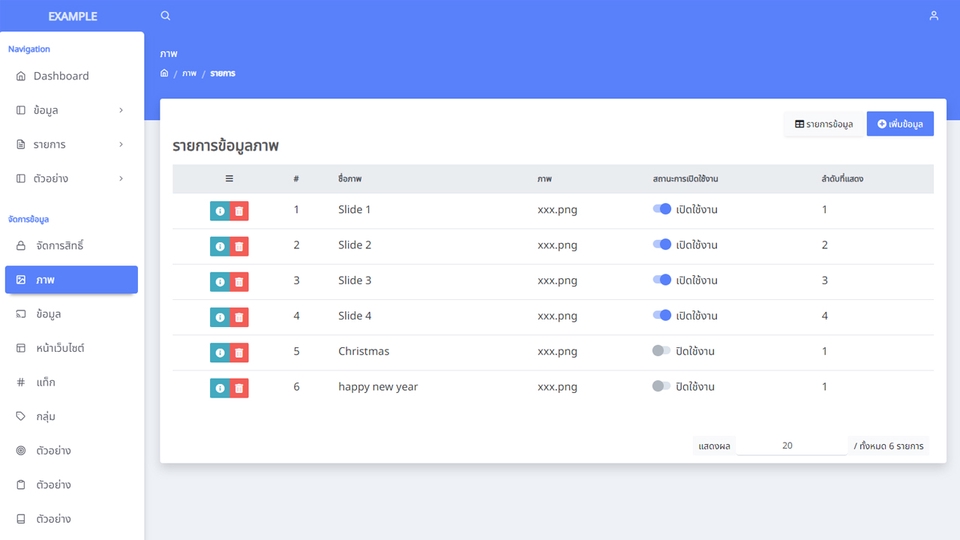This screenshot has height=540, width=960.
Task: Delete the Slide 4 row
Action: [x=239, y=317]
